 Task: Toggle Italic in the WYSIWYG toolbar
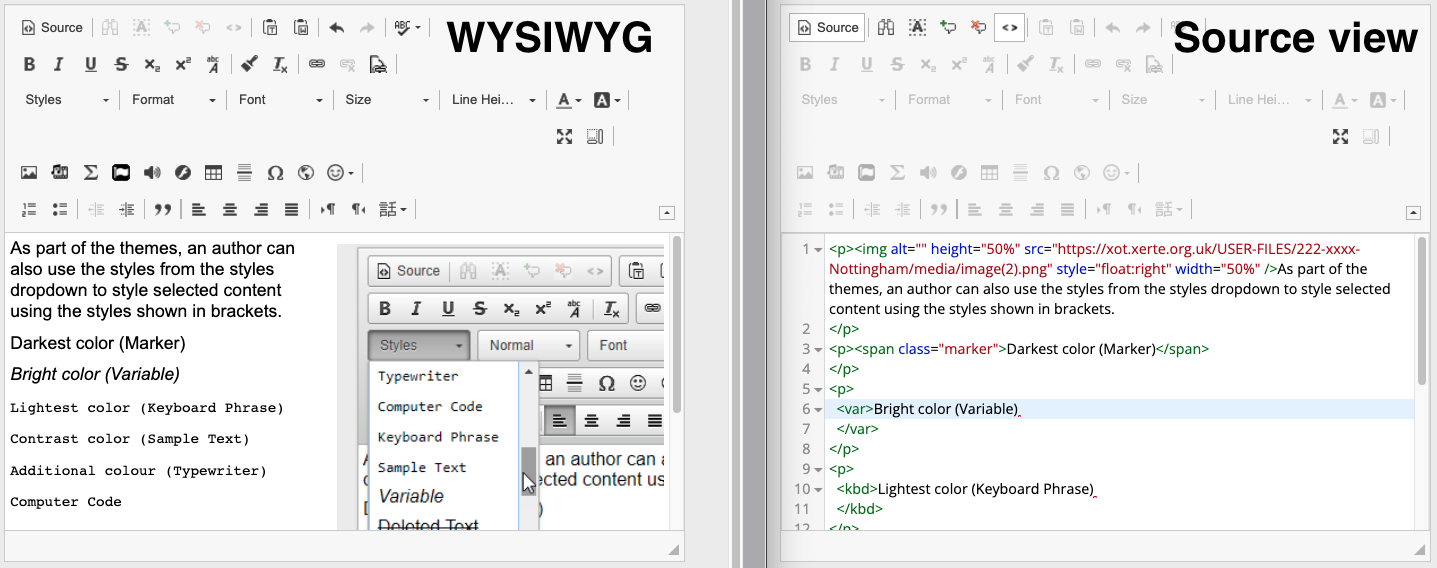click(x=59, y=65)
